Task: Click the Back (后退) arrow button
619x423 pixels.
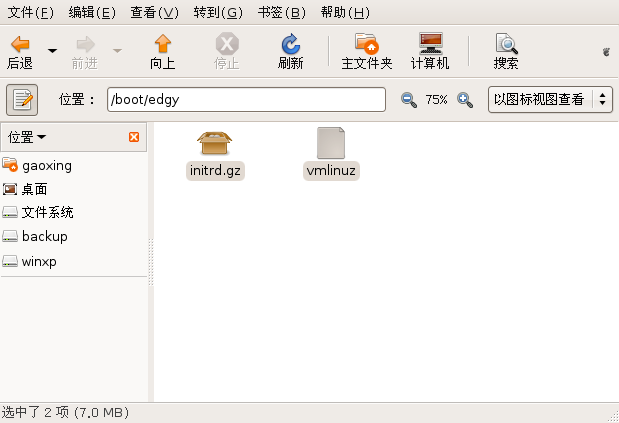Action: click(20, 51)
